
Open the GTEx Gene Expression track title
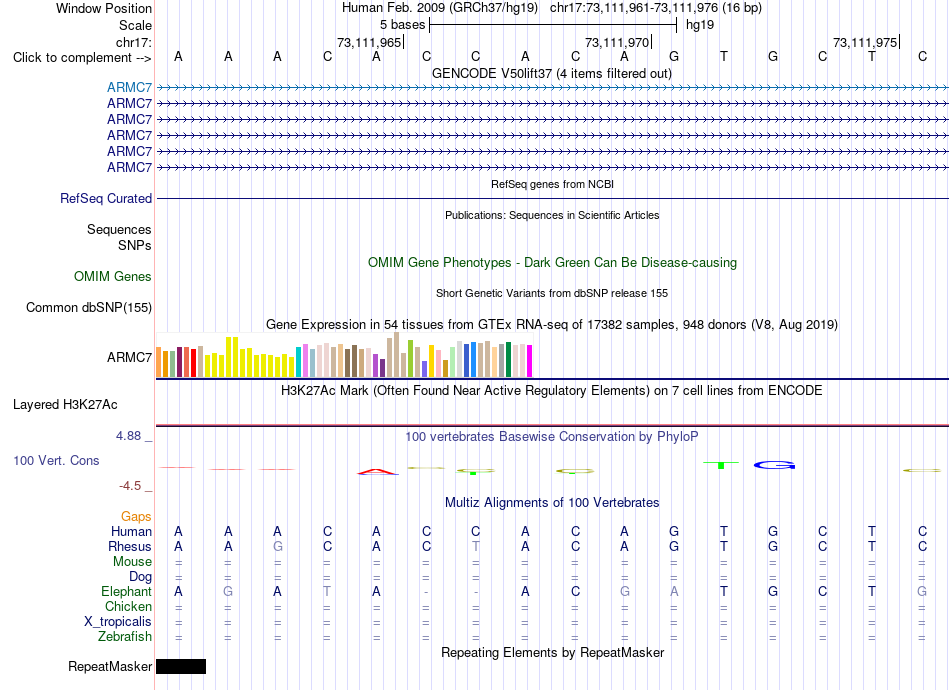552,325
